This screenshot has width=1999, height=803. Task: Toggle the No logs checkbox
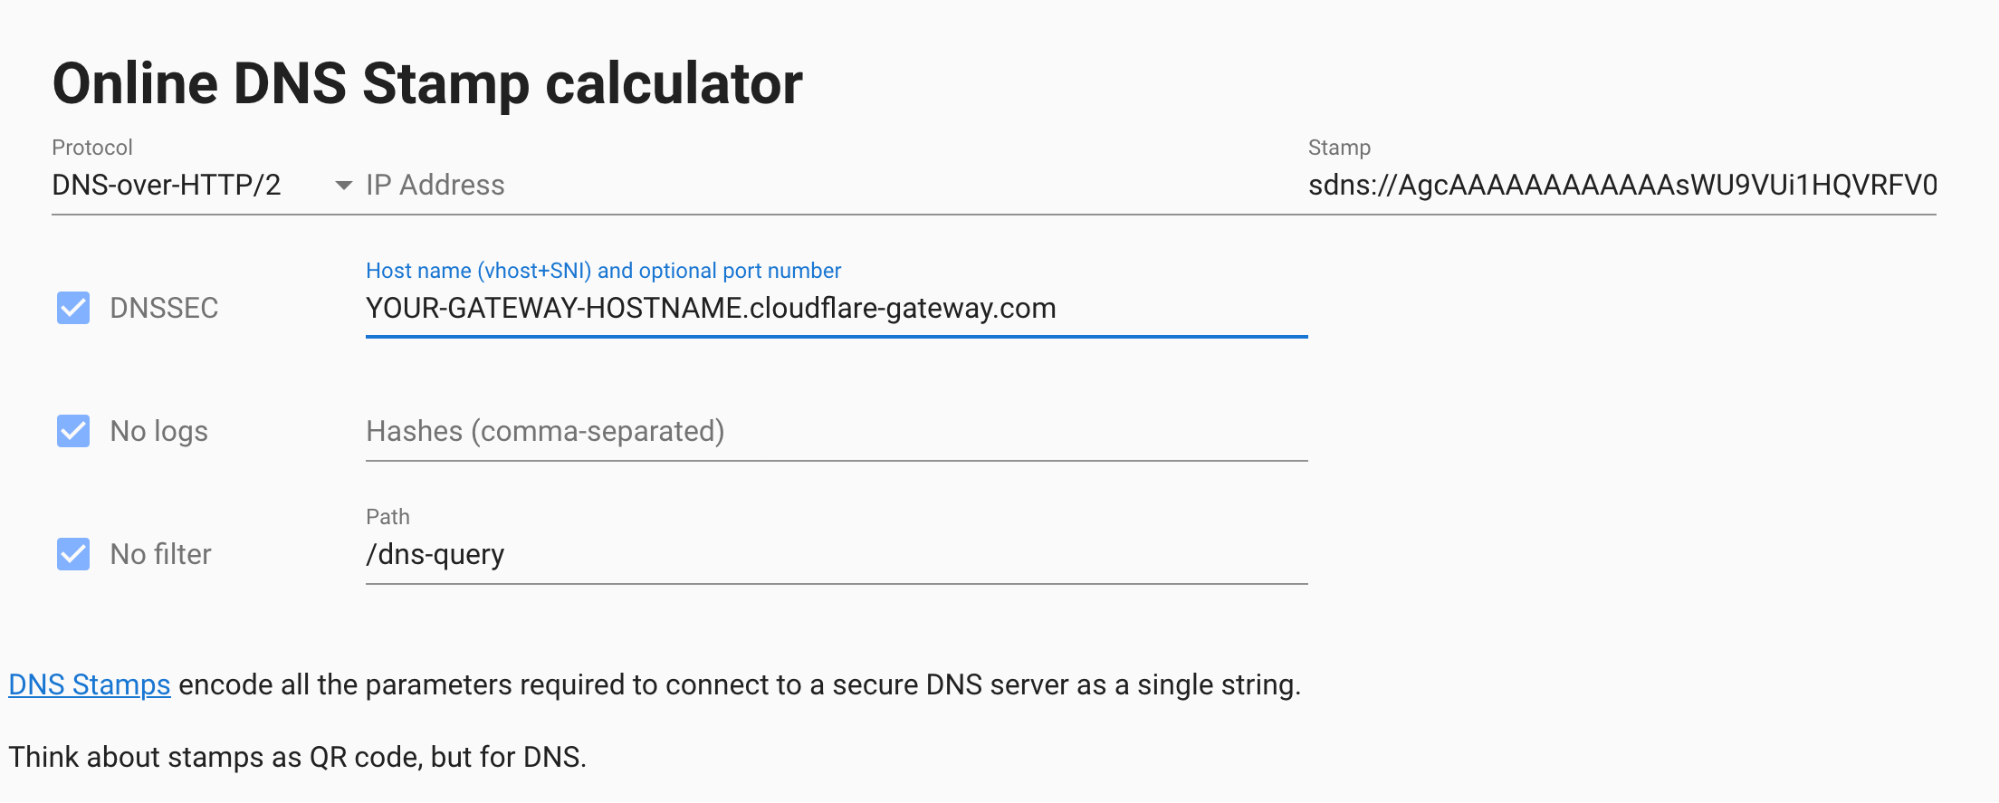tap(73, 431)
